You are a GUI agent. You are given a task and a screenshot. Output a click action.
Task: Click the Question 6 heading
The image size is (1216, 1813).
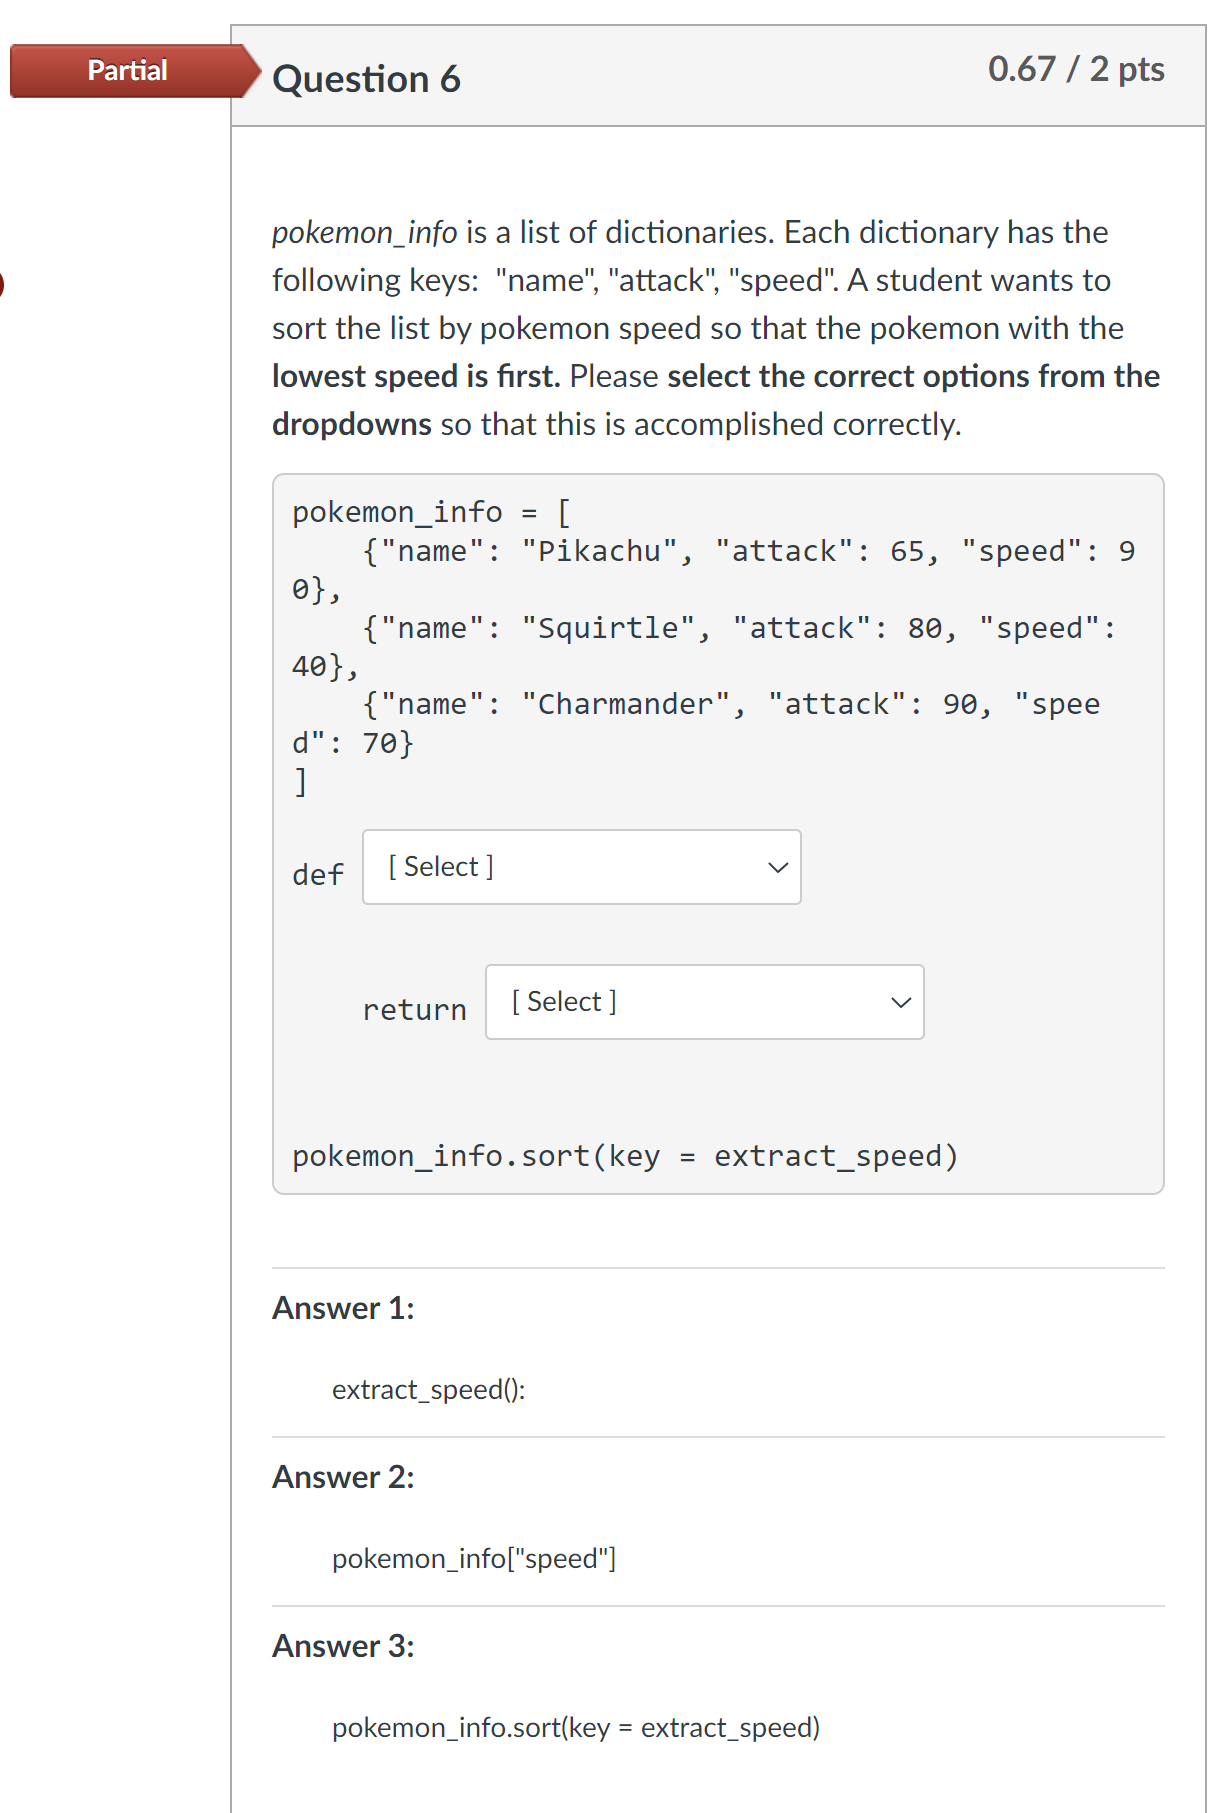pos(366,79)
